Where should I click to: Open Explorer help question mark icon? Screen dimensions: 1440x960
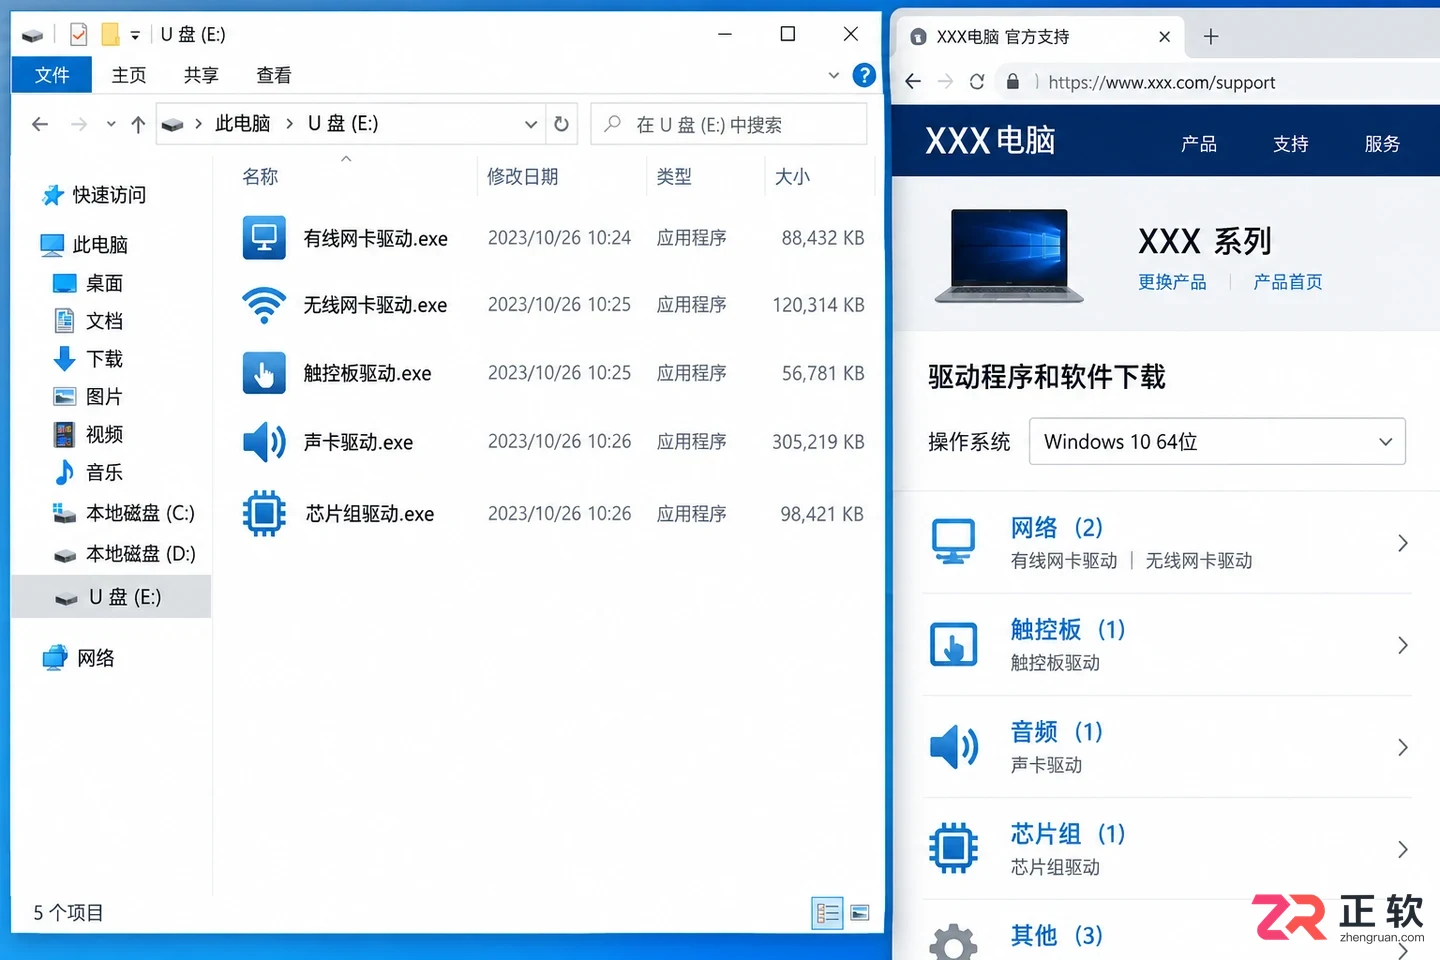coord(864,75)
